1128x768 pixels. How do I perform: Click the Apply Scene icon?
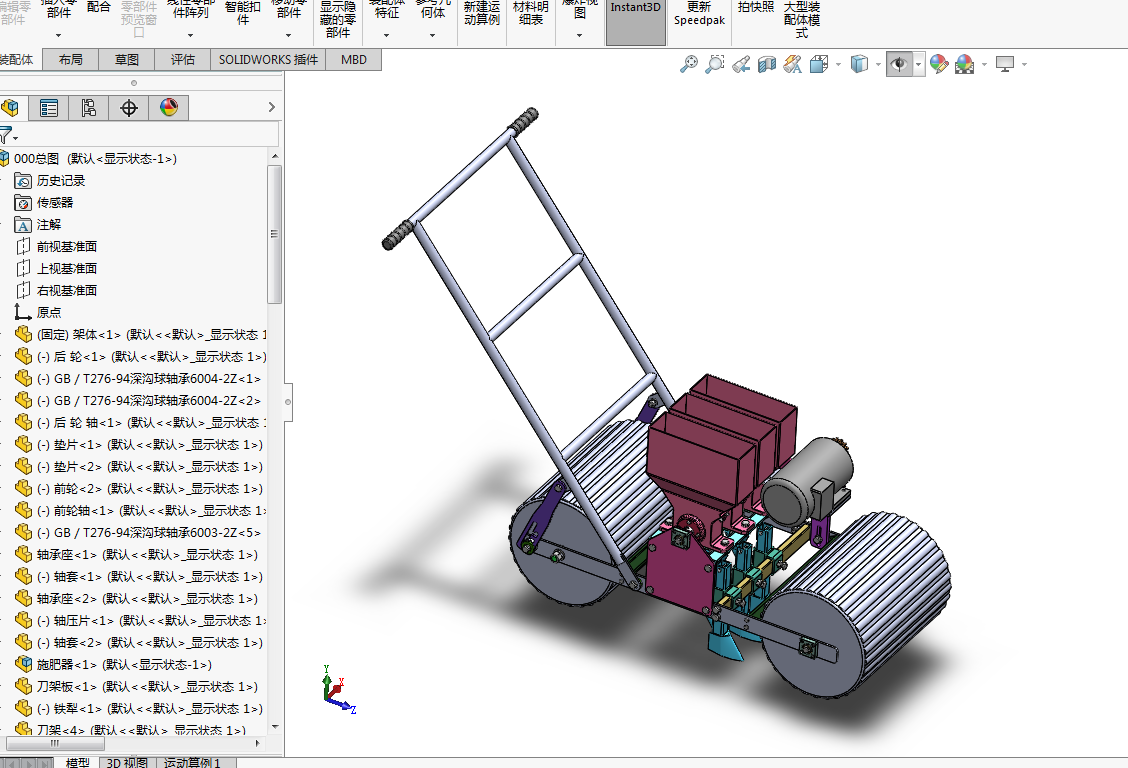(964, 64)
